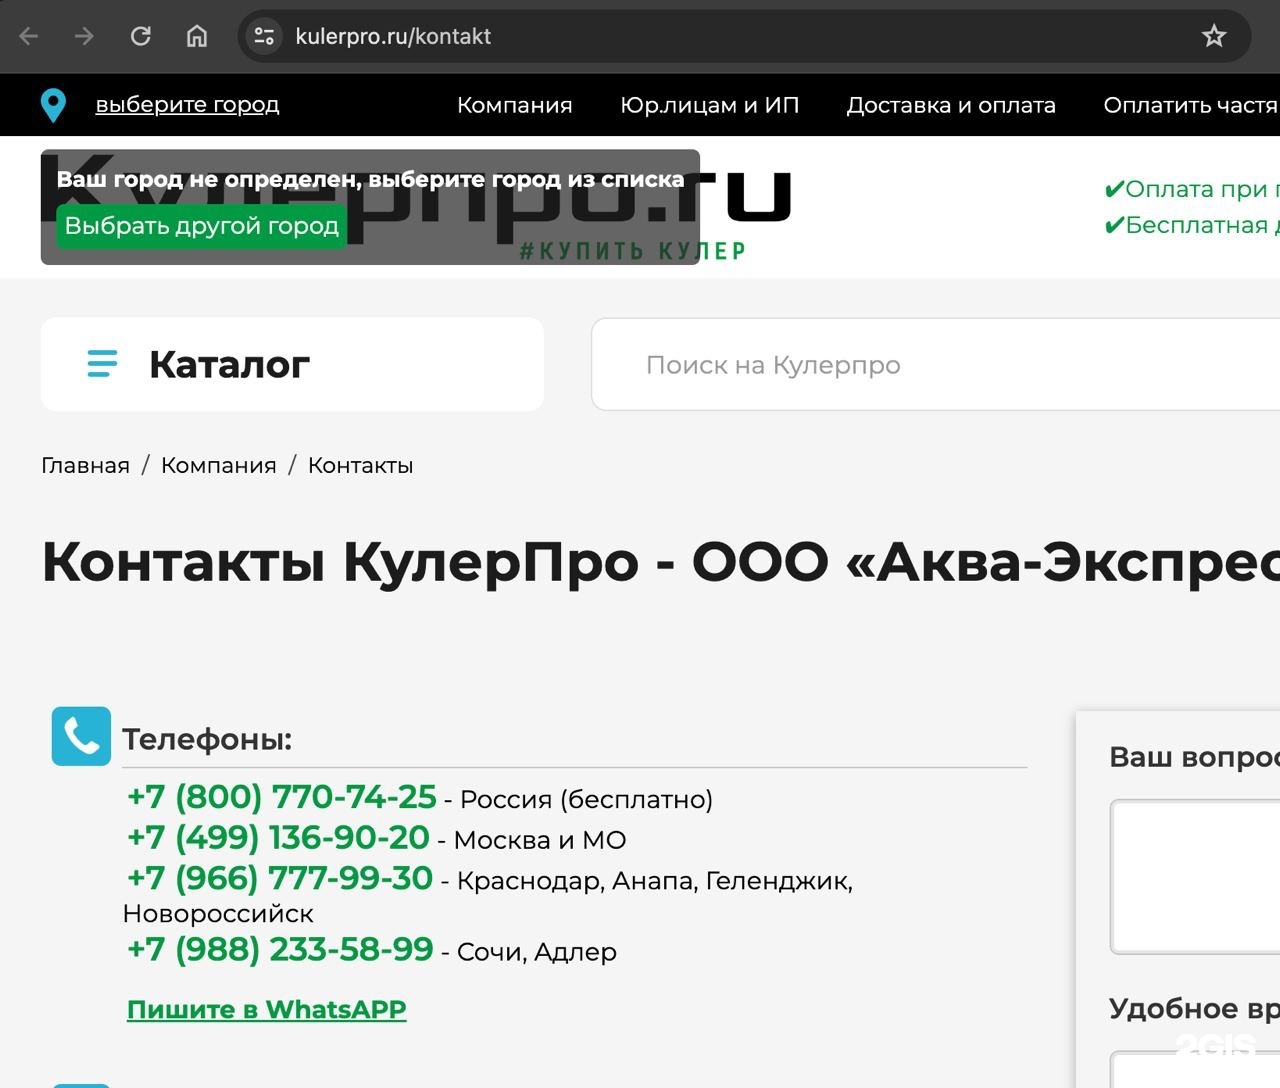
Task: Click the blue location pin icon
Action: point(53,105)
